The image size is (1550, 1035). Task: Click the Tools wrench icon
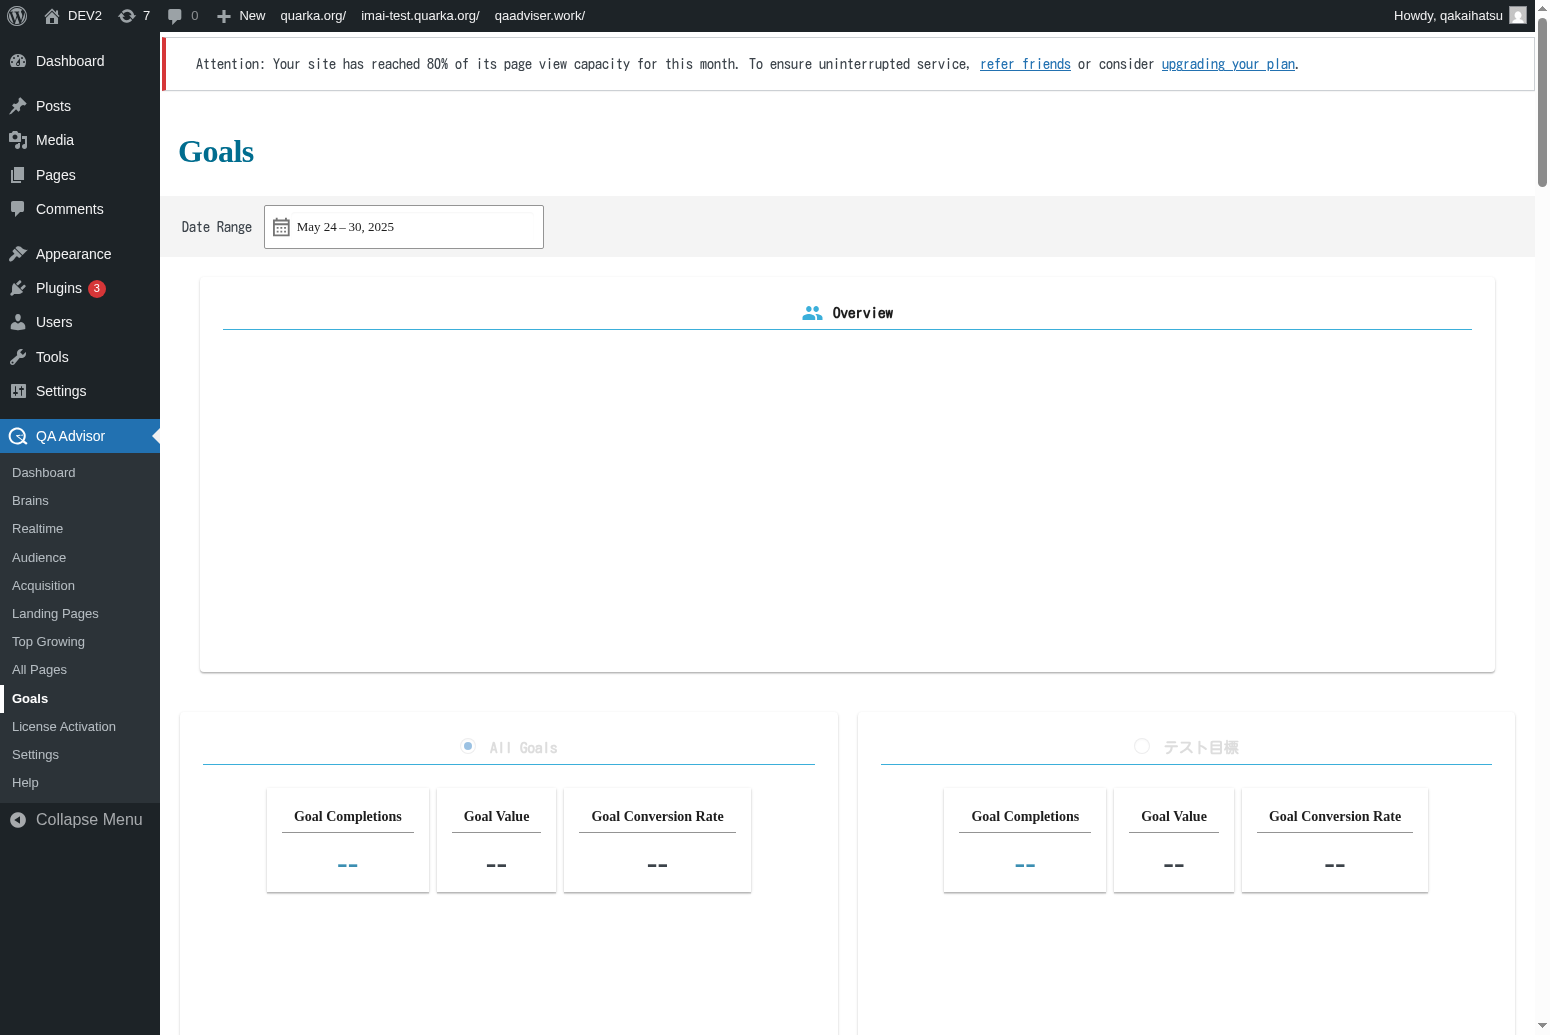(x=18, y=357)
